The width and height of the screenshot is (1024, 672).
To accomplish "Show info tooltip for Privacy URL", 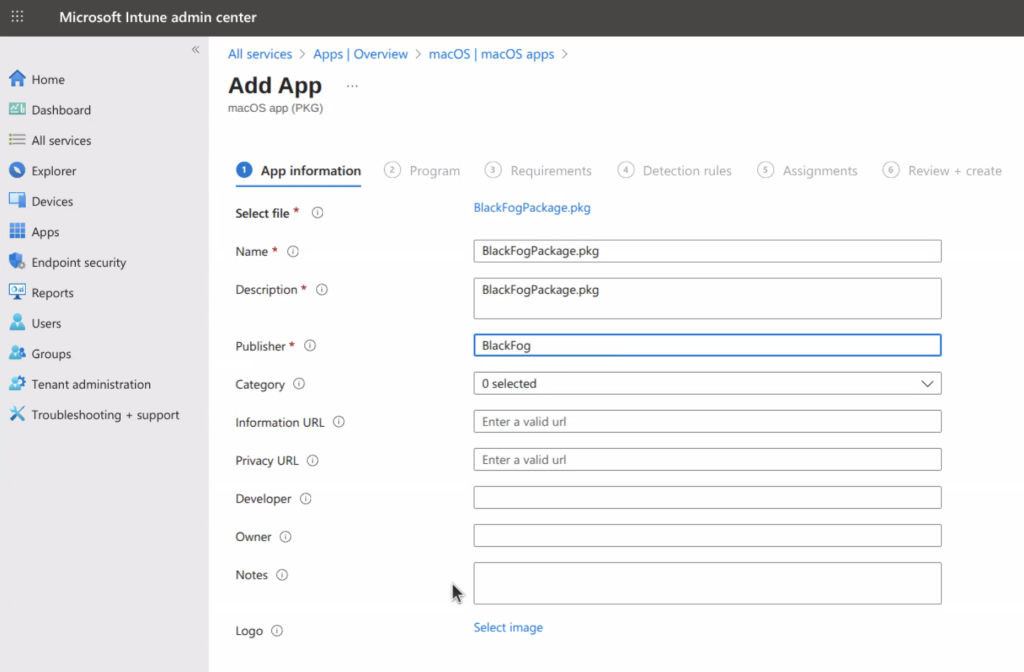I will (313, 460).
